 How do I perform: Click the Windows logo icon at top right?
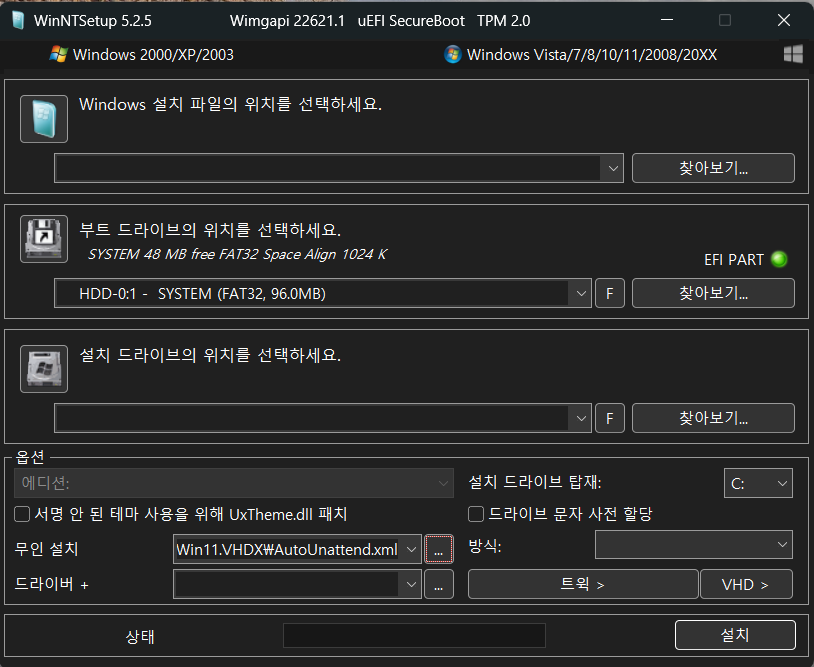[793, 54]
